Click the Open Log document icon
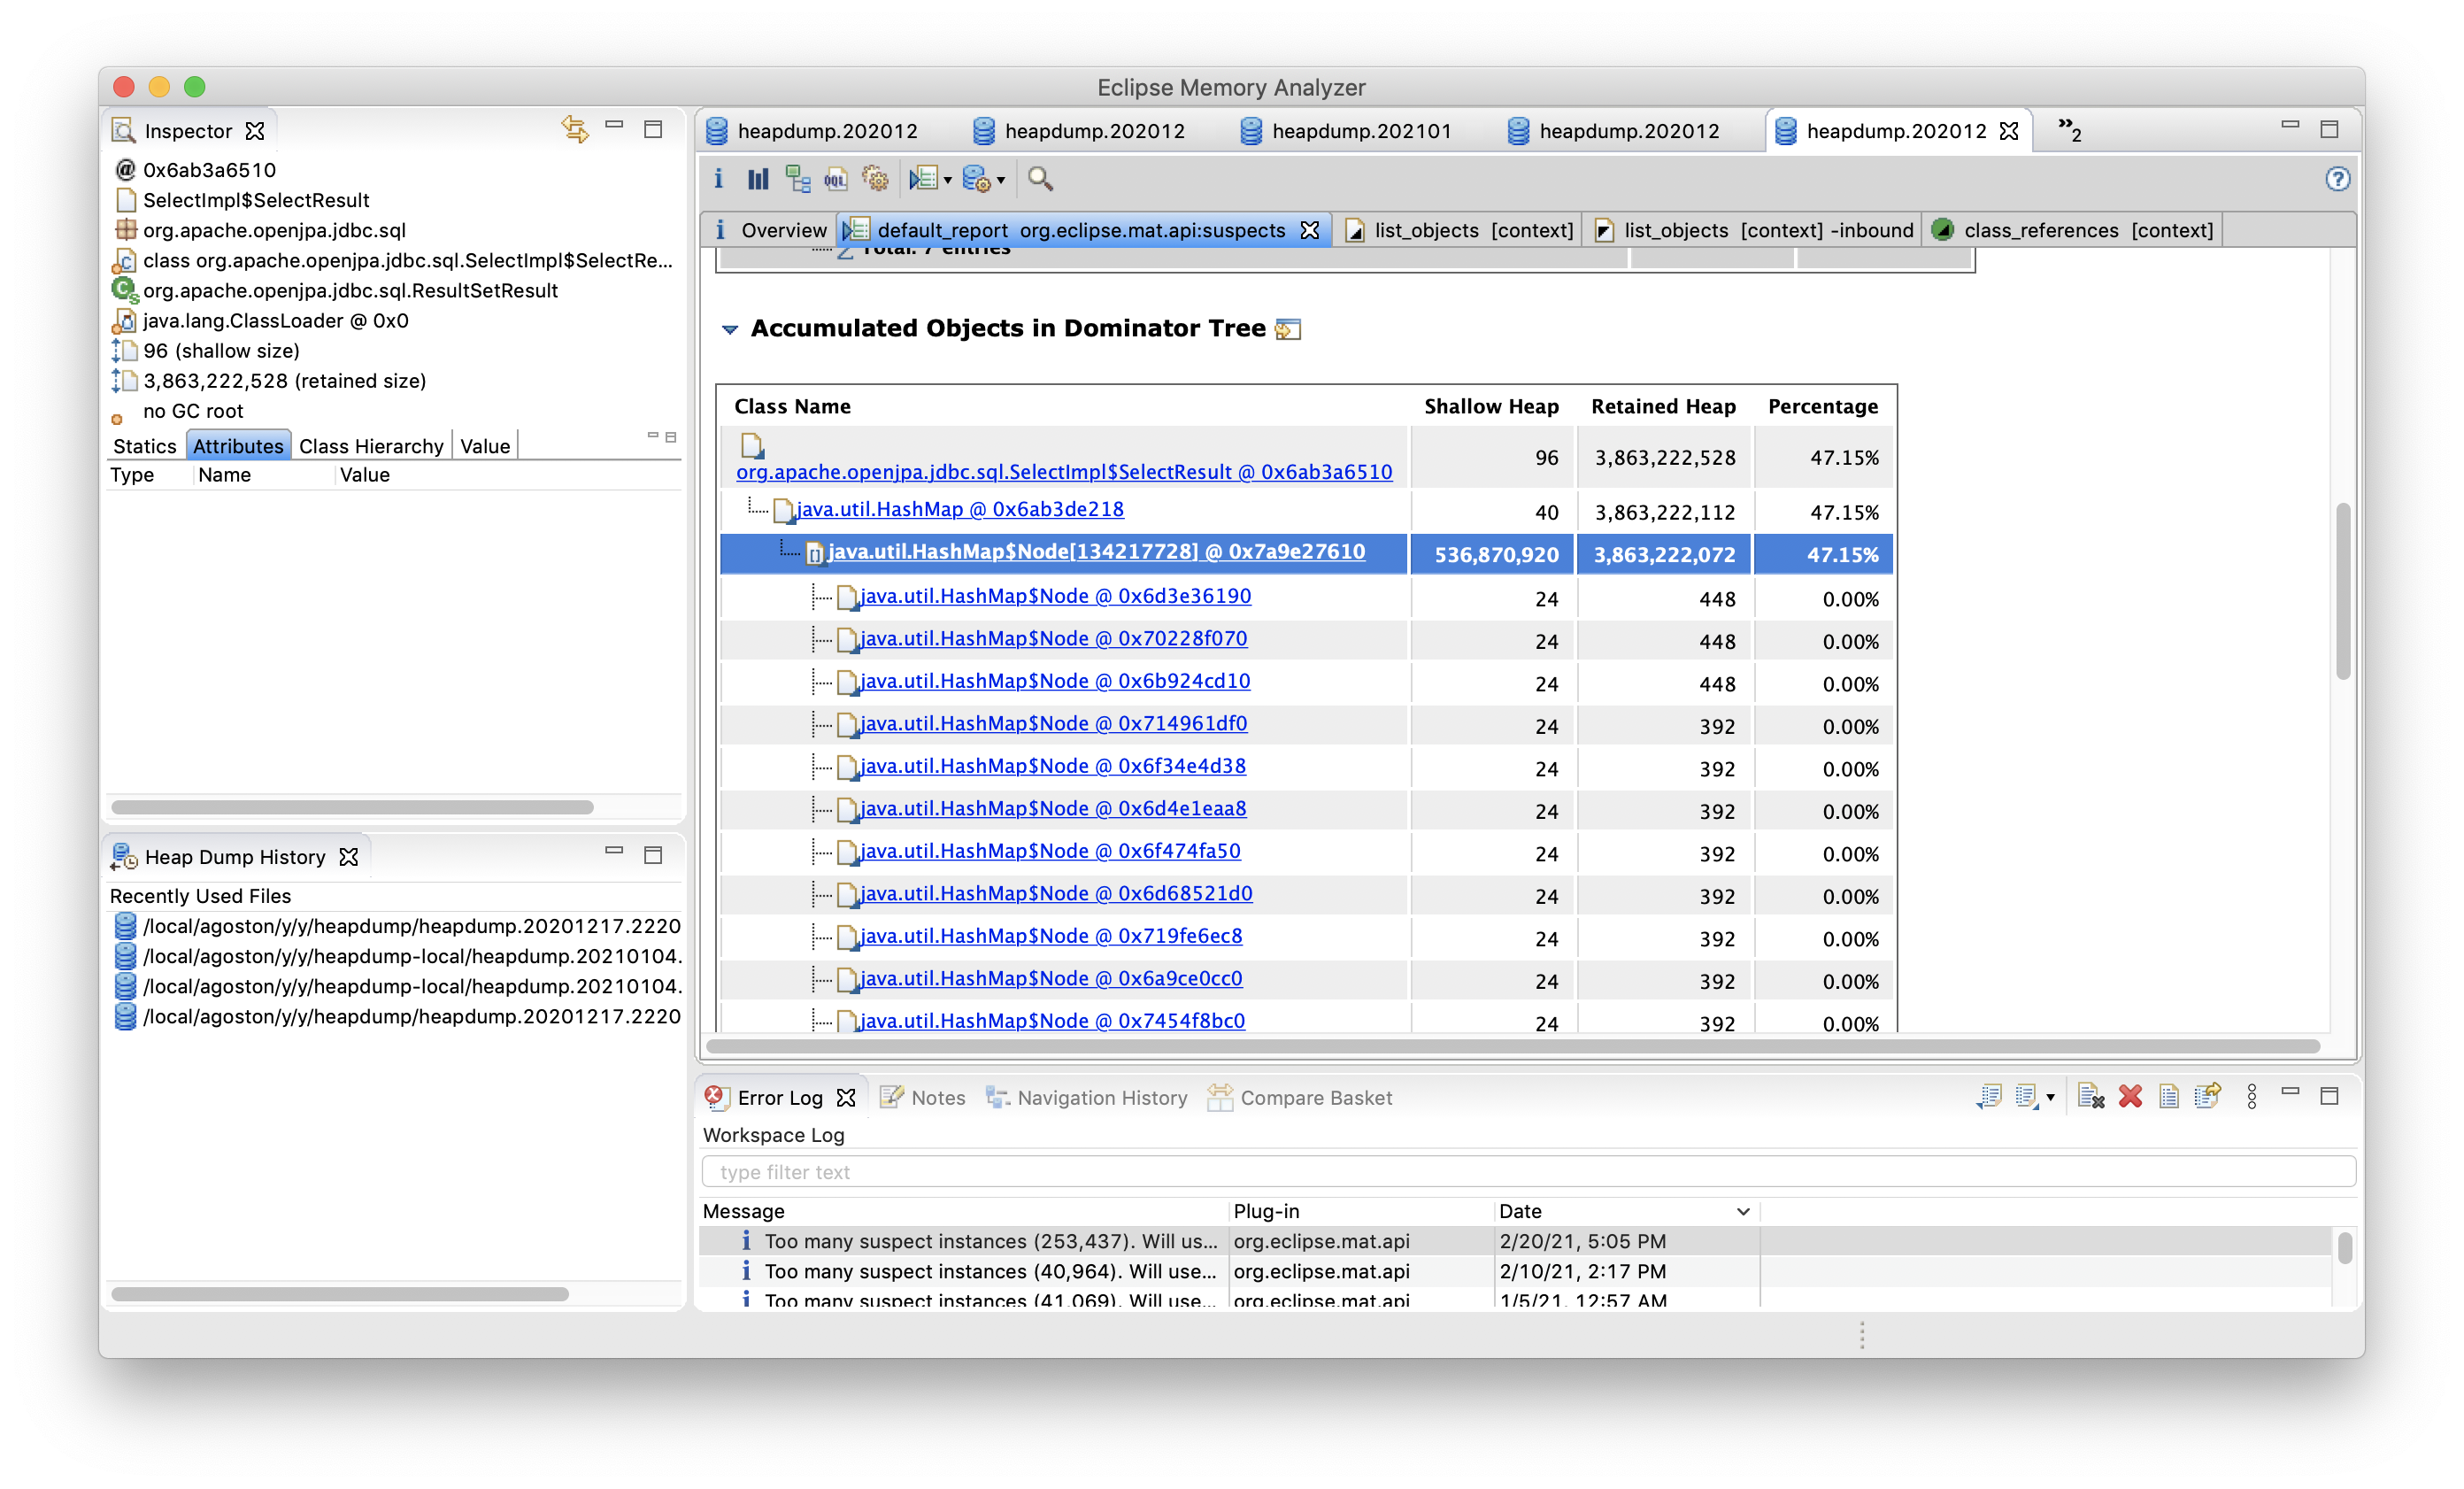Screen dimensions: 2464x1489 pyautogui.click(x=2169, y=1097)
